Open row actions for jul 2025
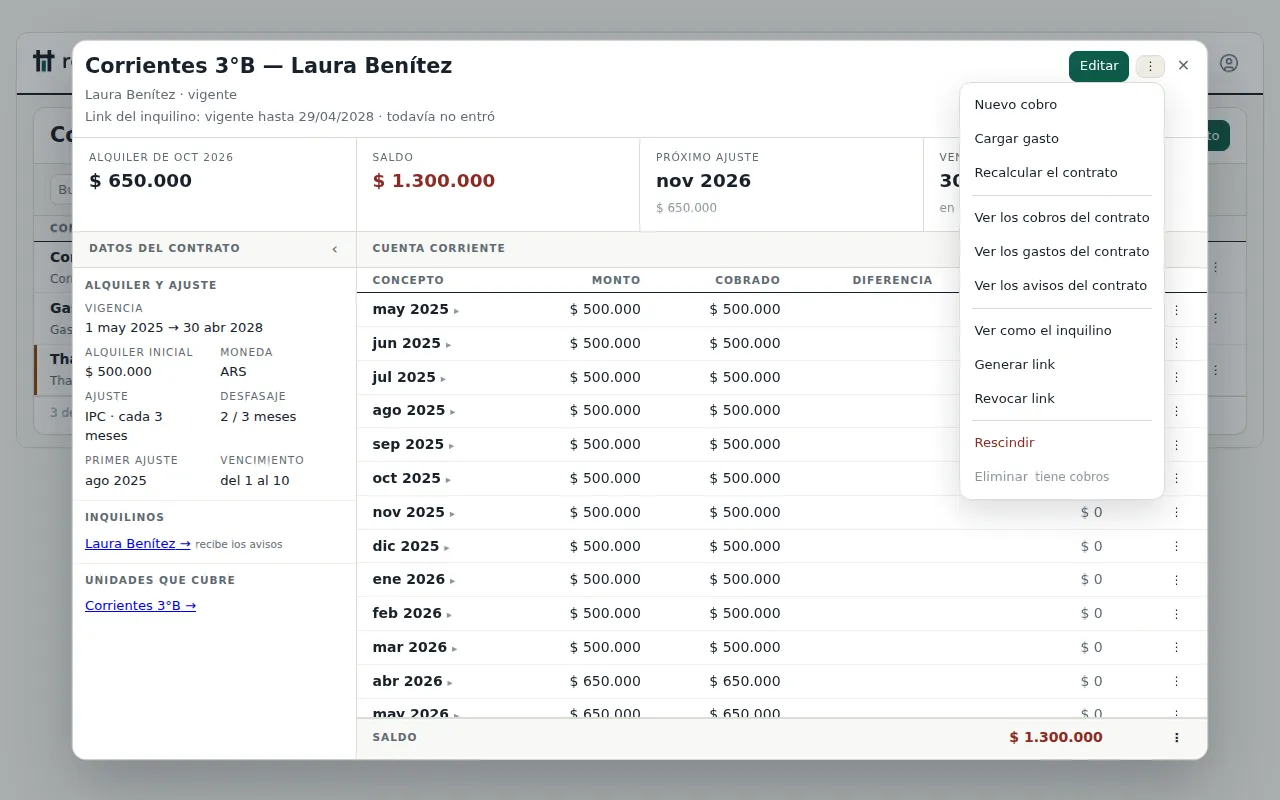Screen dimensions: 1280x800 [1176, 378]
